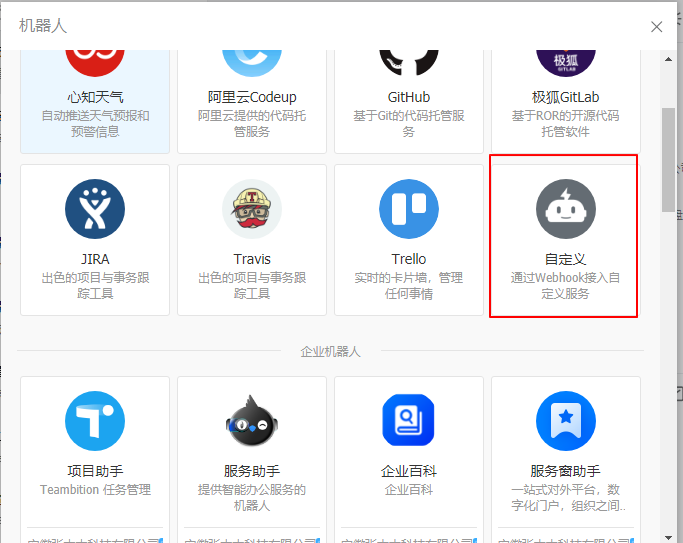Click the vertical scrollbar thumb

(668, 160)
